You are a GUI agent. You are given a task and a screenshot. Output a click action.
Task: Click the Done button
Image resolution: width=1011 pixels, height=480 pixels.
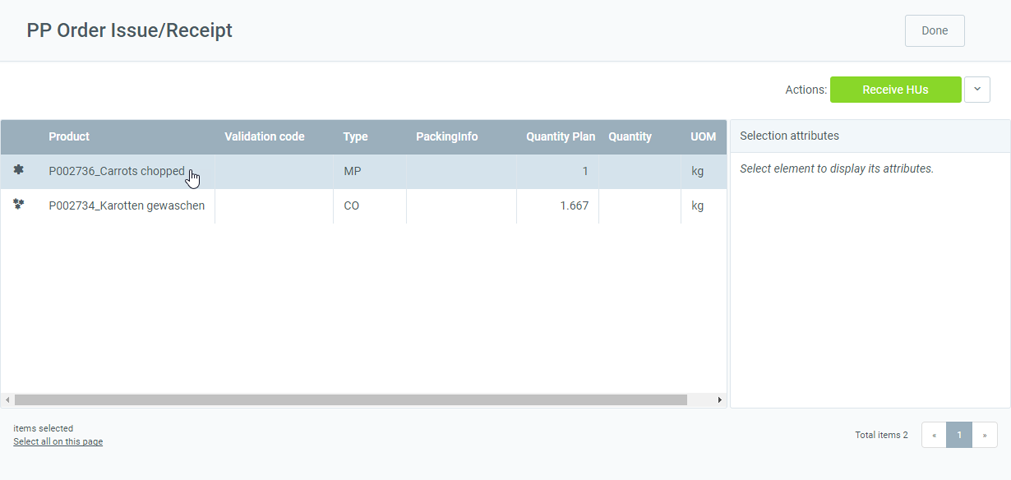(x=934, y=31)
